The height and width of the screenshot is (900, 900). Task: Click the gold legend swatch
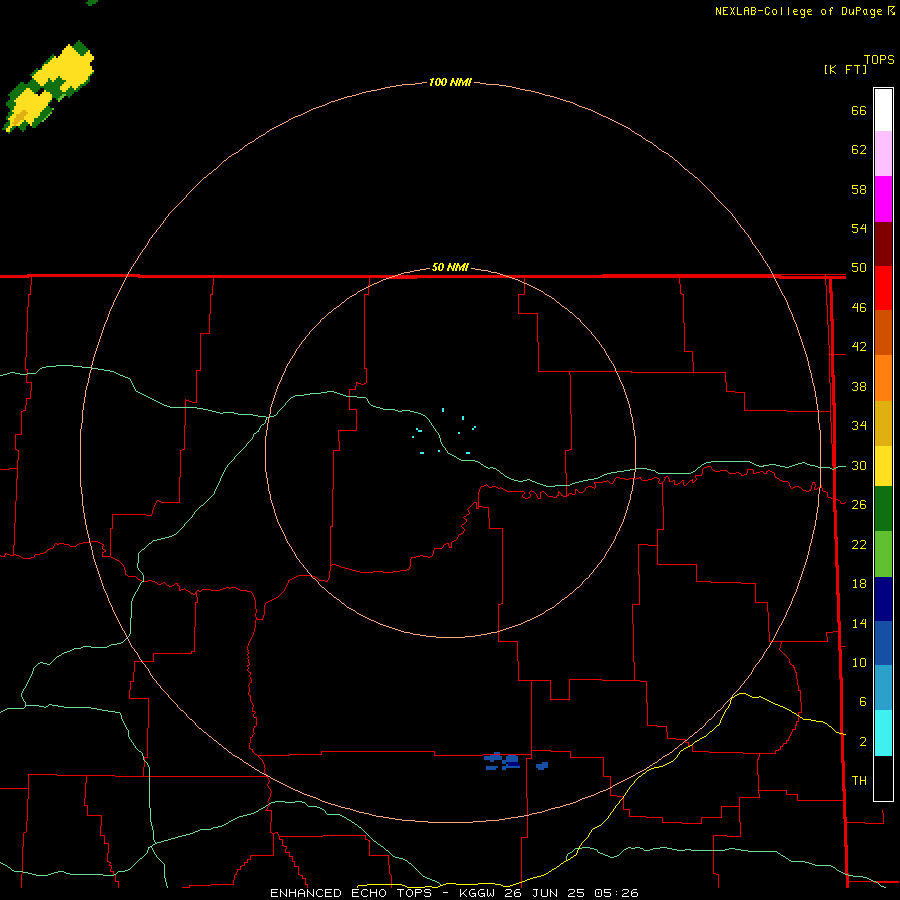[883, 423]
